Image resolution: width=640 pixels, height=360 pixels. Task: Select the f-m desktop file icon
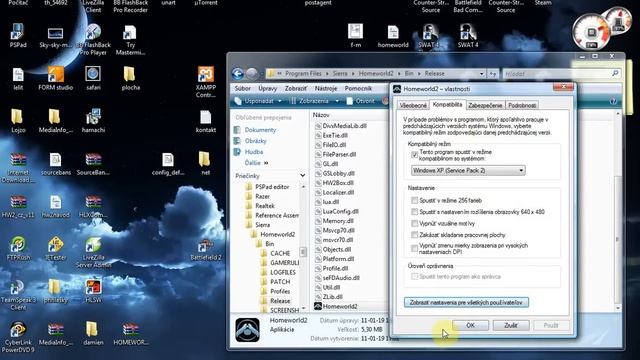pyautogui.click(x=356, y=36)
